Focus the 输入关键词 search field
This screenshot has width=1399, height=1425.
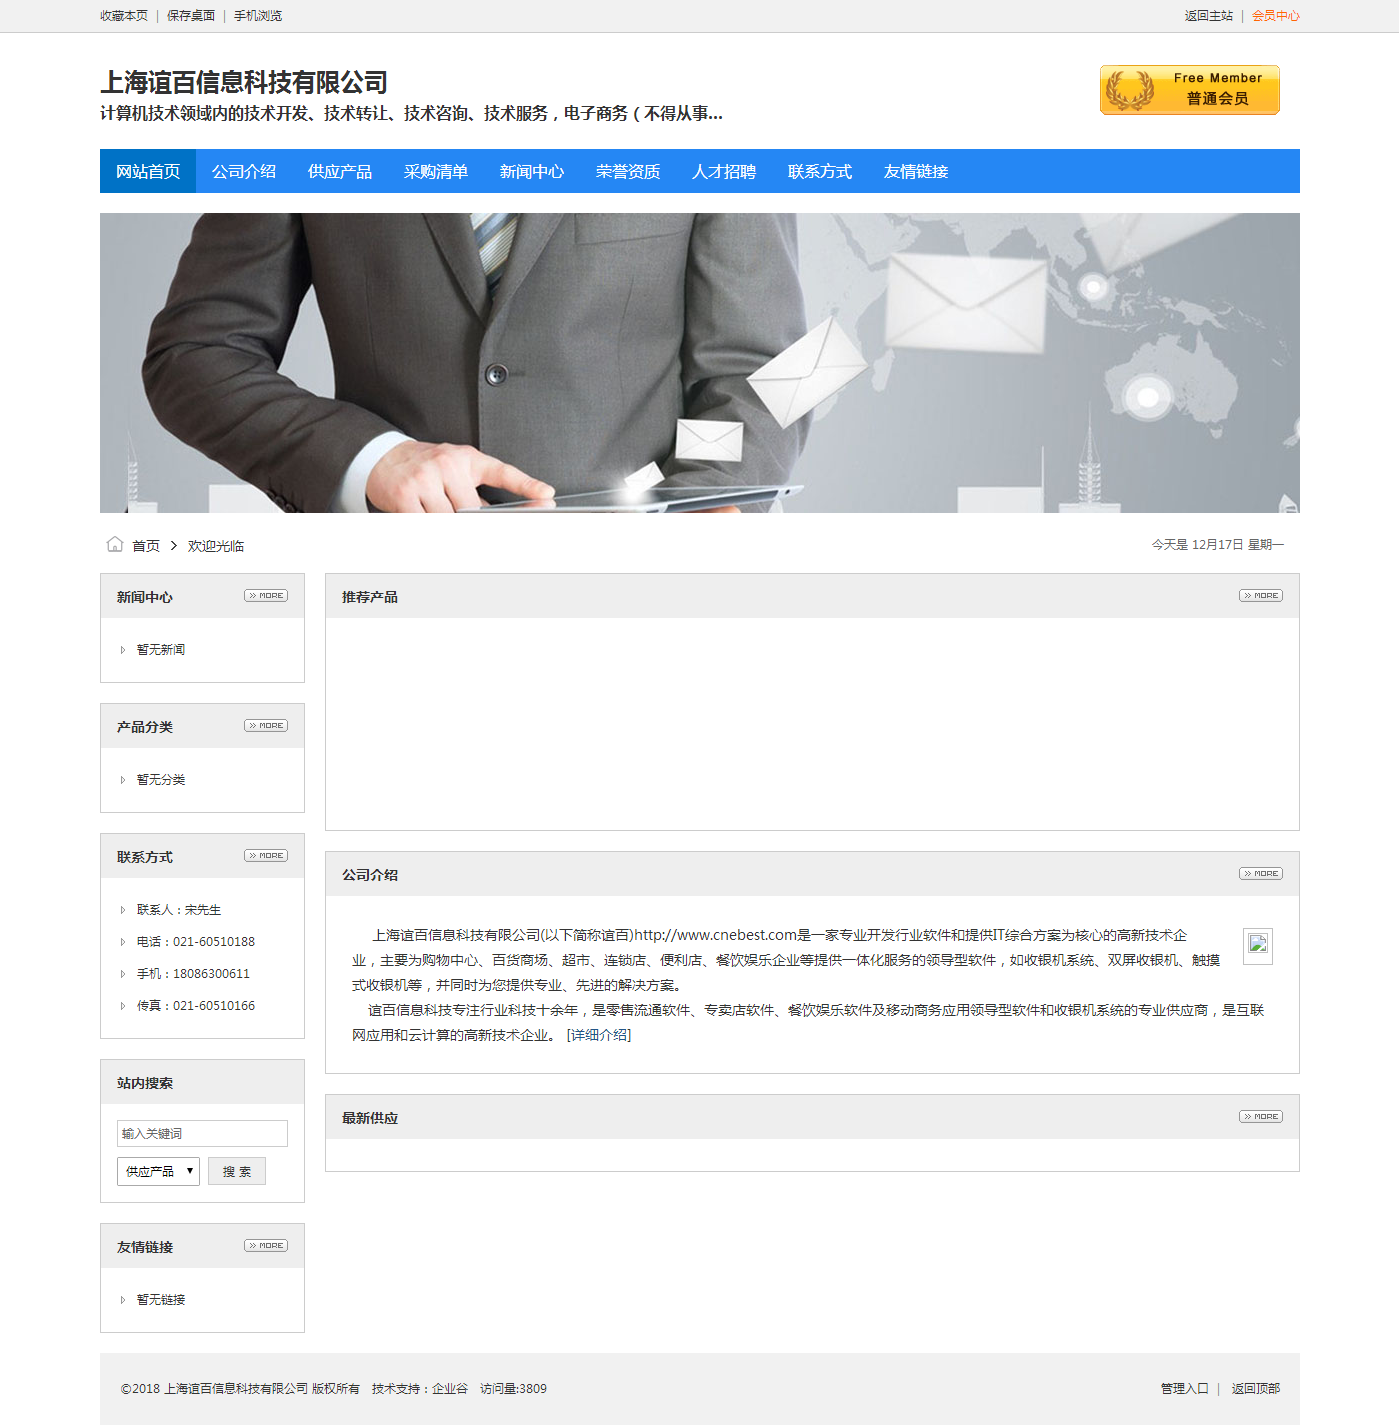click(202, 1133)
